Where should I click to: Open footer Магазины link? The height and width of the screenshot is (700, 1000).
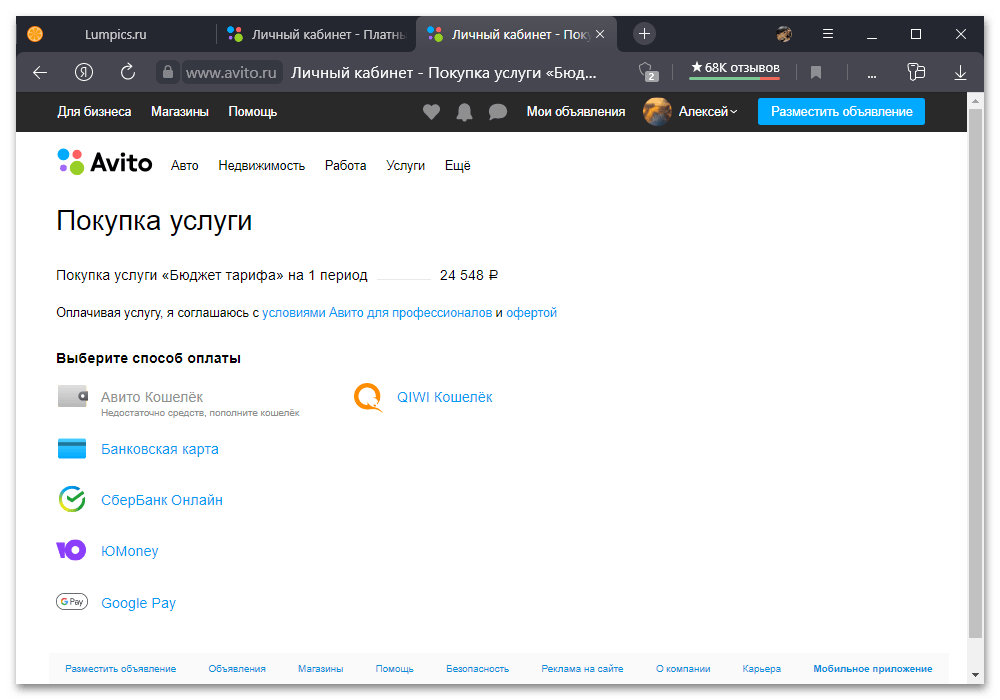[320, 669]
